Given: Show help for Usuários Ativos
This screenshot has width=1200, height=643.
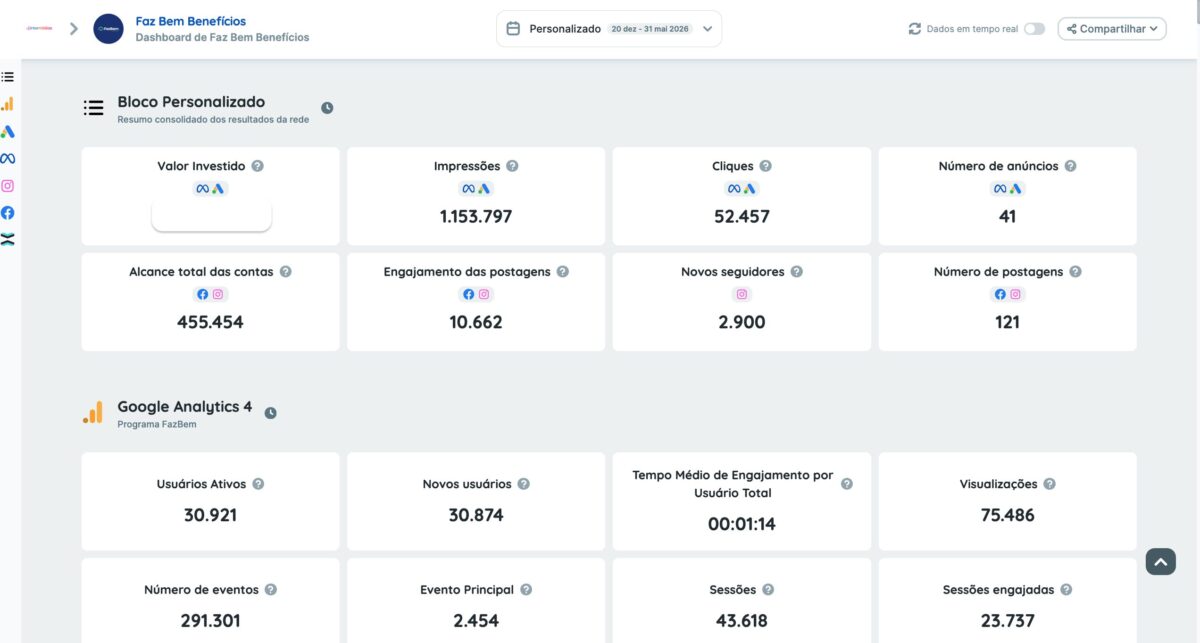Looking at the screenshot, I should (258, 484).
